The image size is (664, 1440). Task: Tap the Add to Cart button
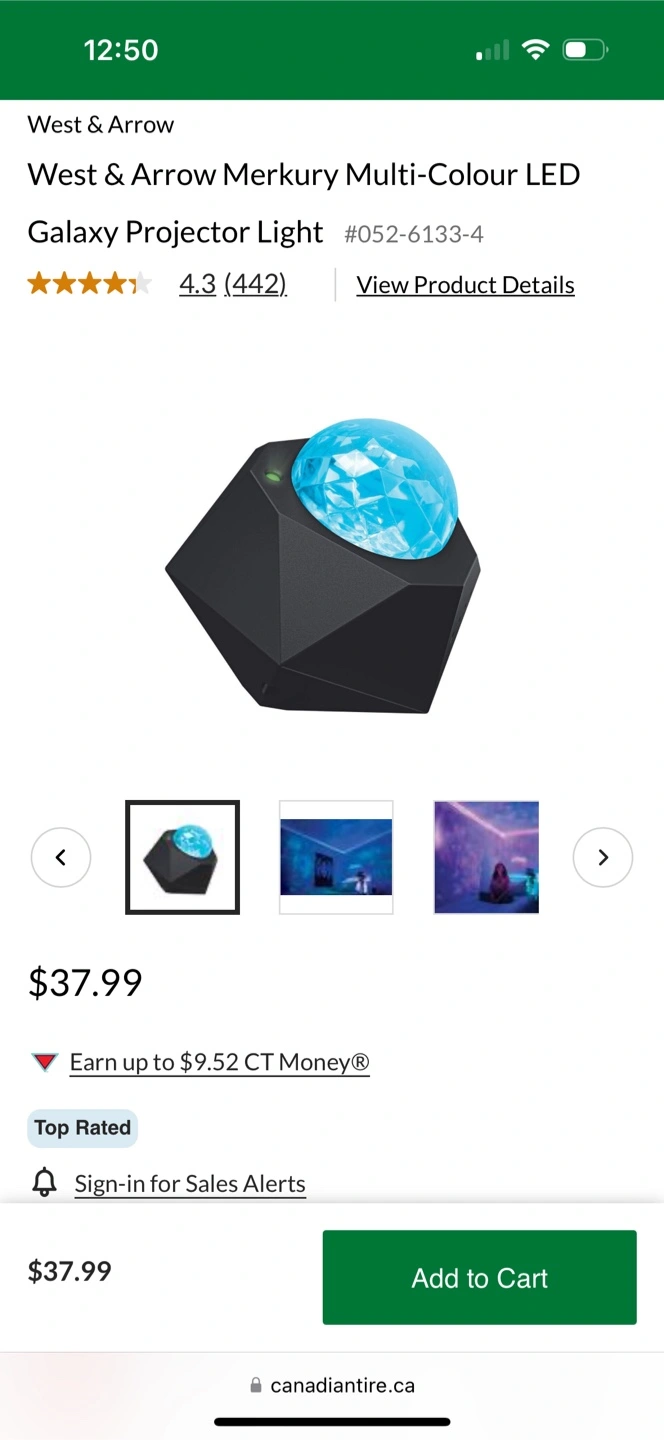pos(480,1277)
